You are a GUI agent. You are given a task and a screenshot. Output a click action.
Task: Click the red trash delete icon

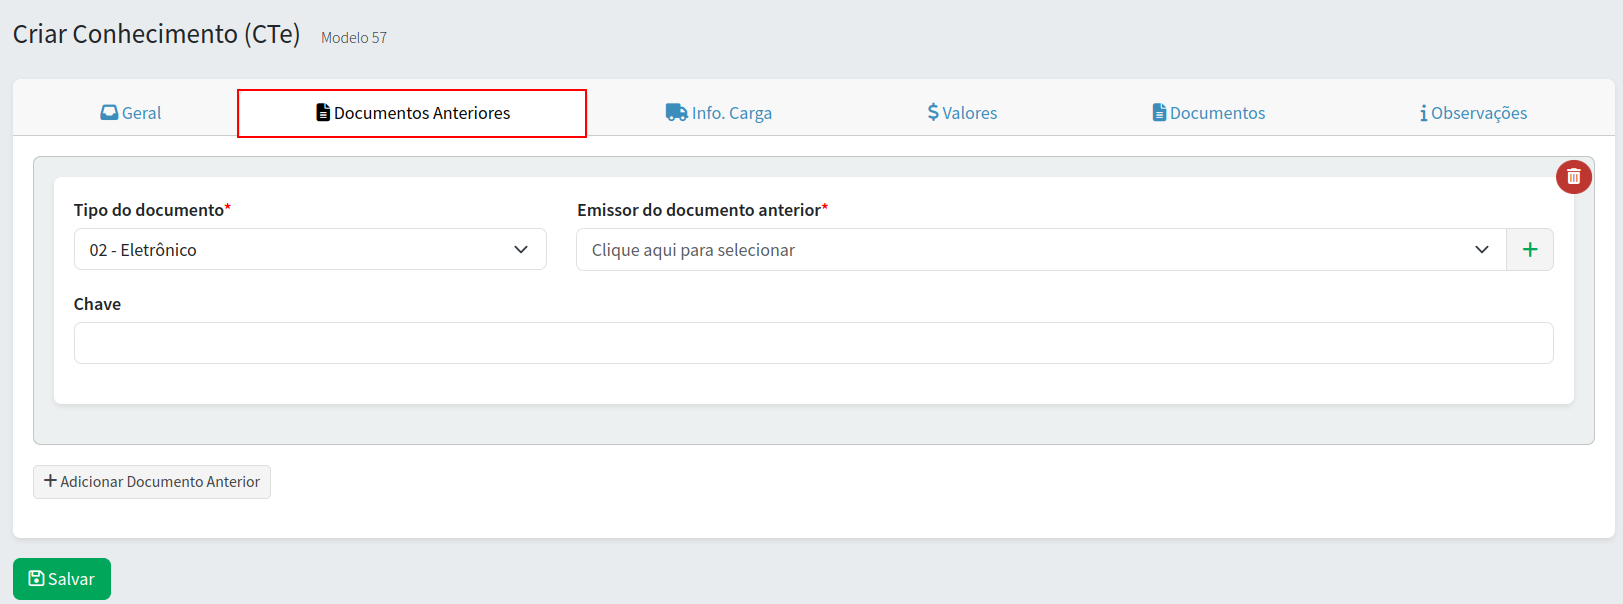click(x=1573, y=177)
